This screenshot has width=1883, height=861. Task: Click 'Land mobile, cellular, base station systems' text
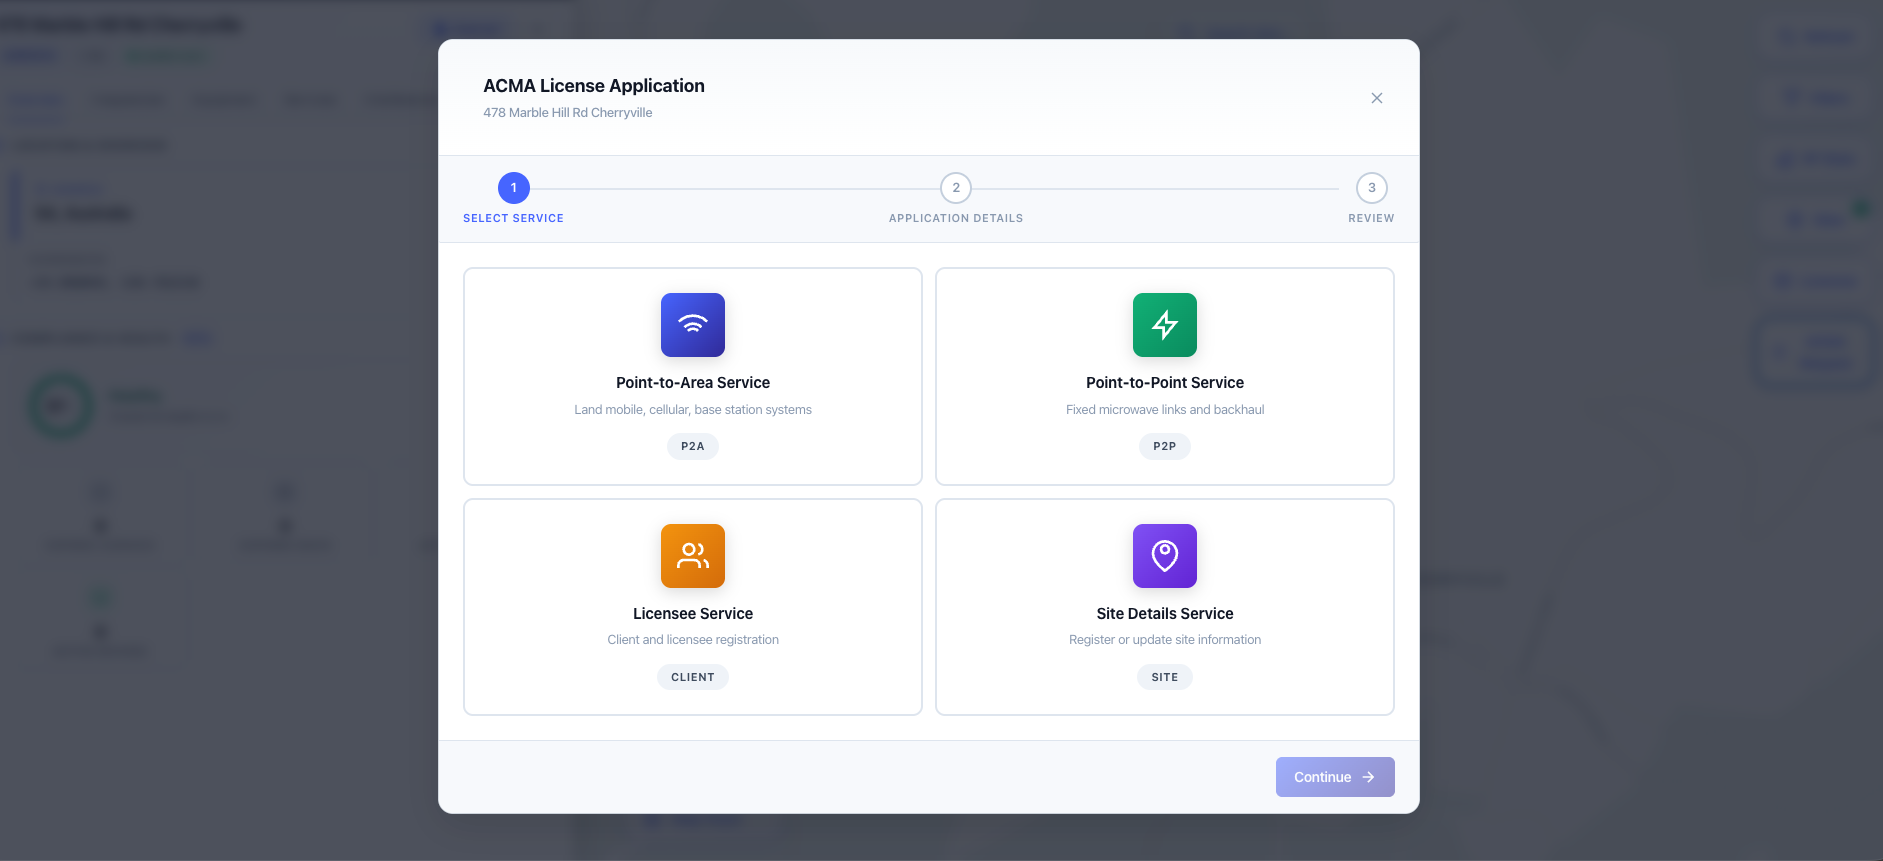(x=693, y=410)
